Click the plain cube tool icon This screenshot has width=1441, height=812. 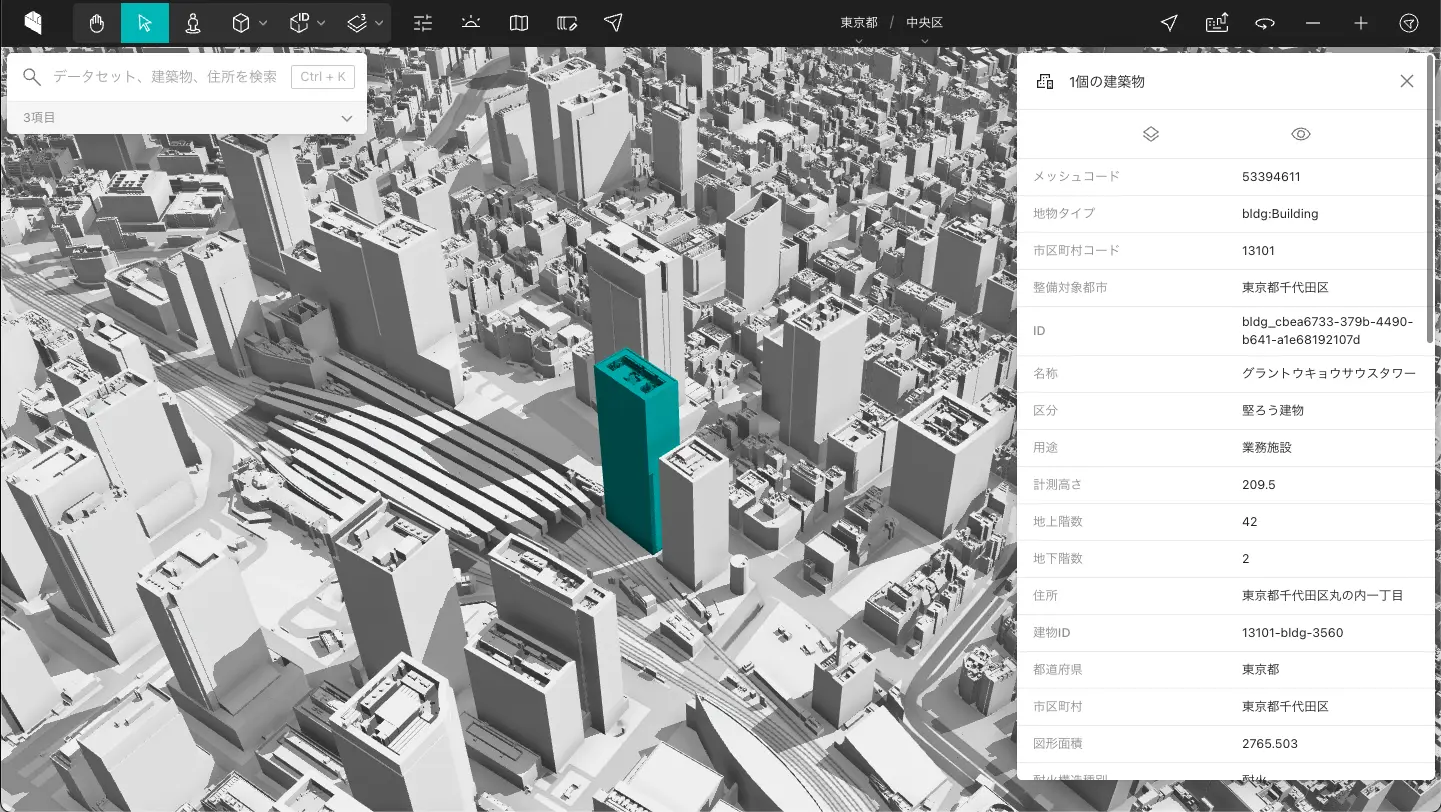240,23
